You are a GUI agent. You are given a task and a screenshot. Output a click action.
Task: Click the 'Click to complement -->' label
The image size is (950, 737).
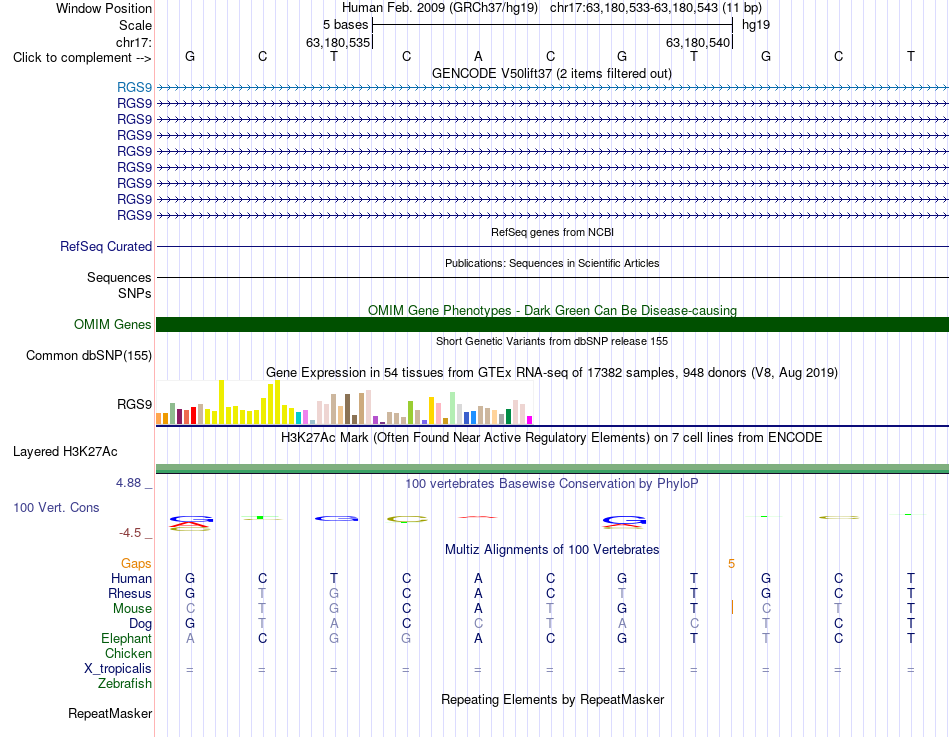pos(82,58)
